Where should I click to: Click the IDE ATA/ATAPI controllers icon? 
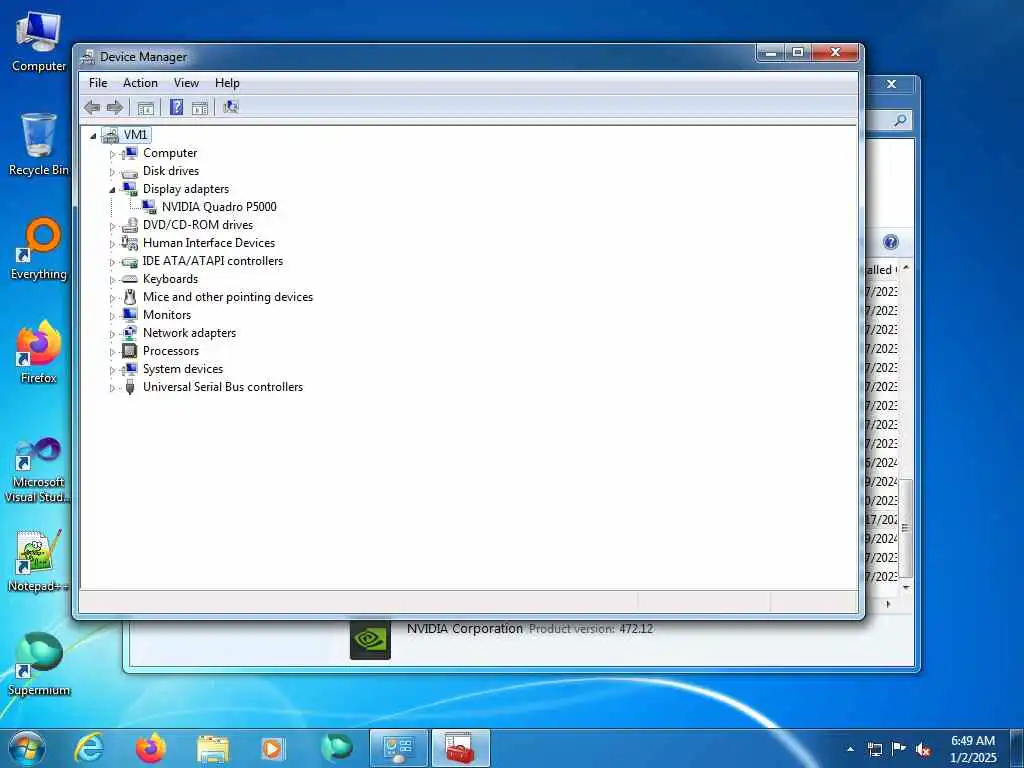130,261
